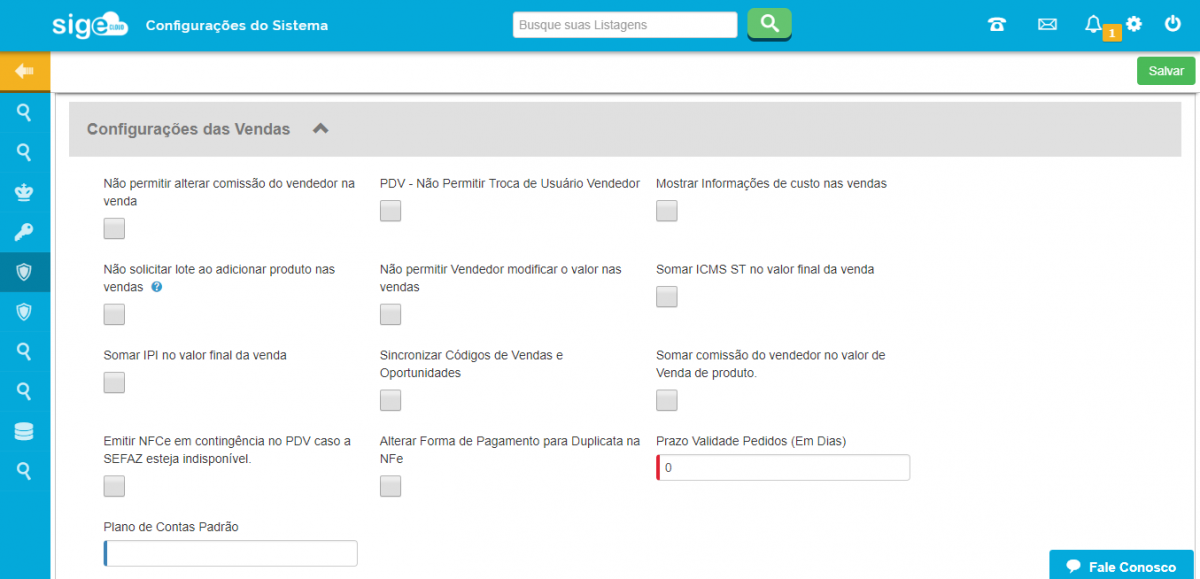
Task: Click the back arrow in sidebar
Action: pyautogui.click(x=25, y=71)
